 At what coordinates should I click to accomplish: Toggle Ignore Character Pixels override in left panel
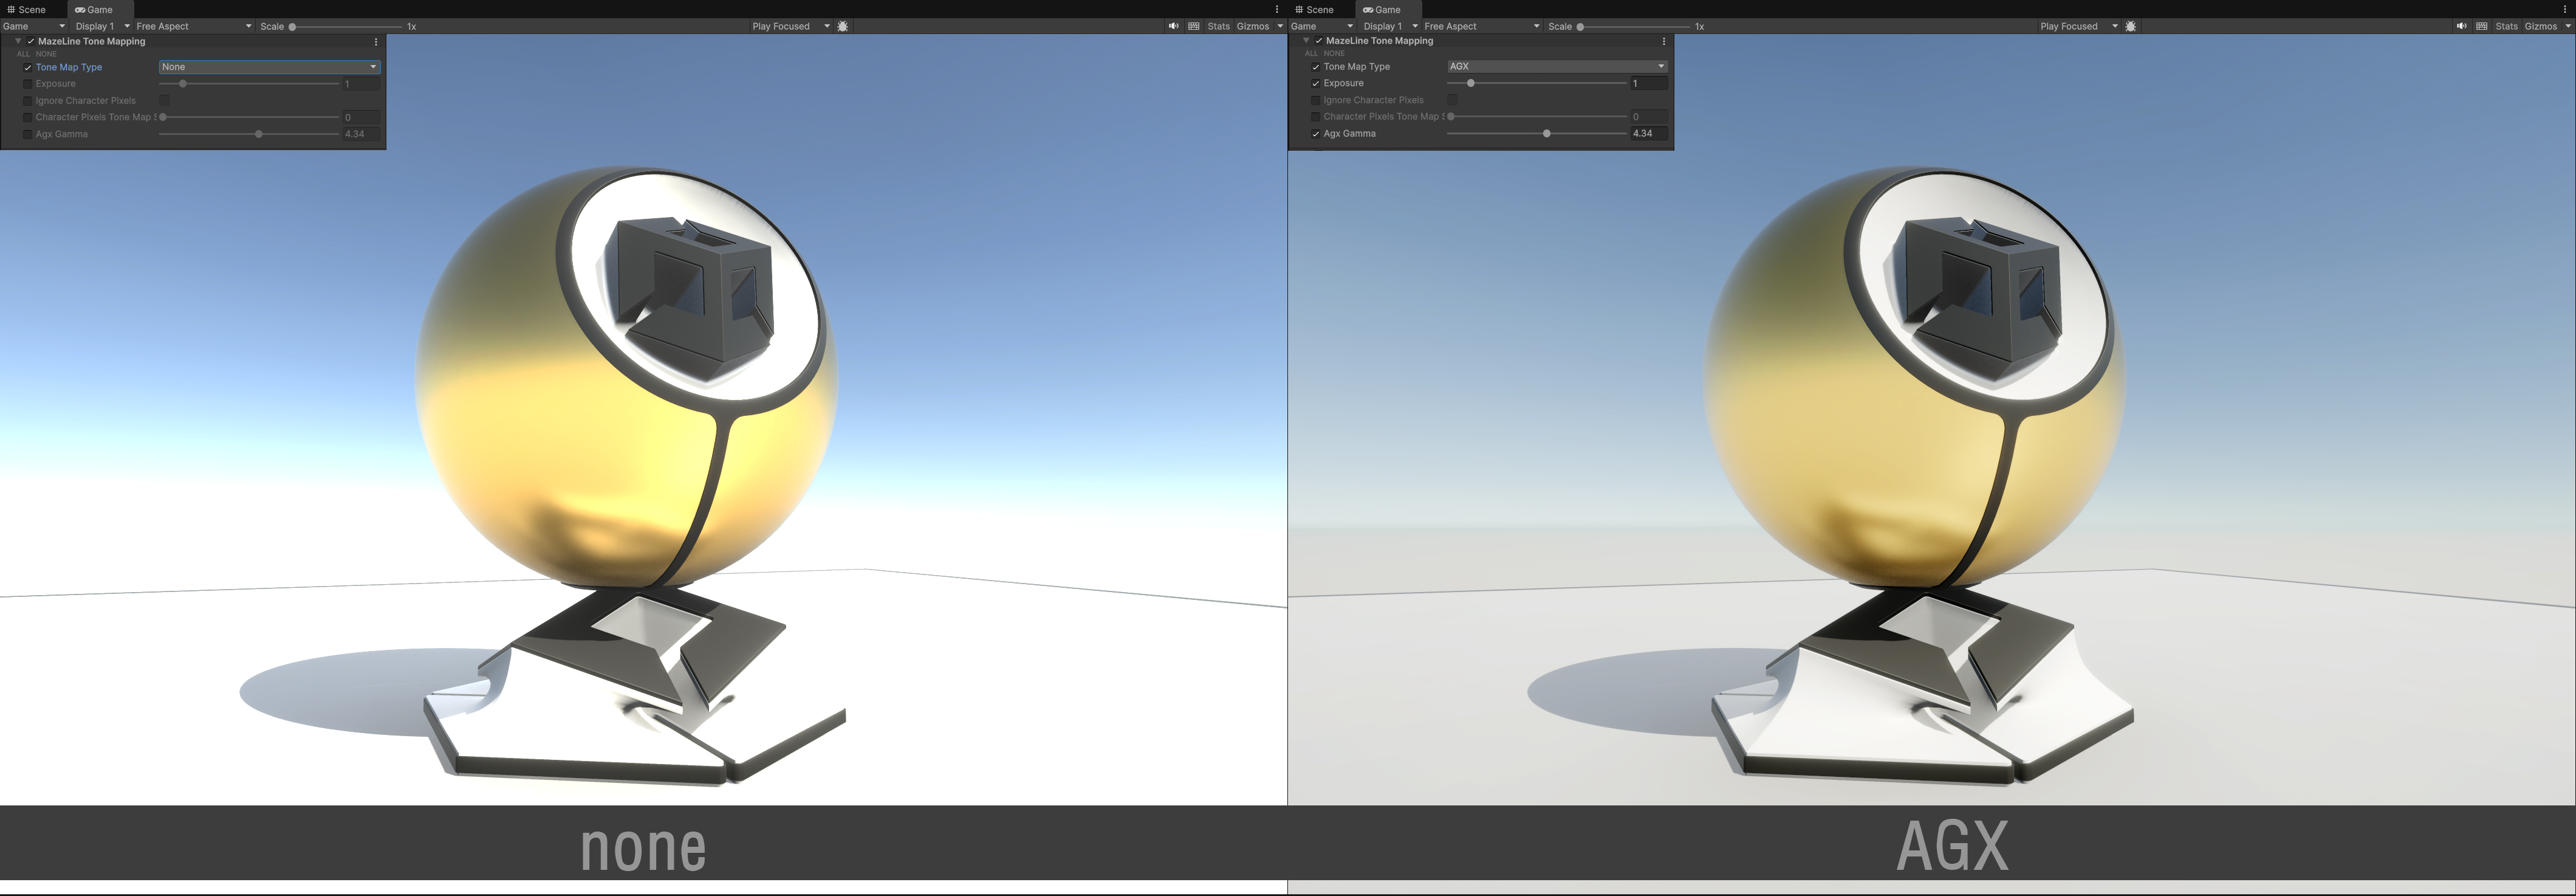click(28, 101)
